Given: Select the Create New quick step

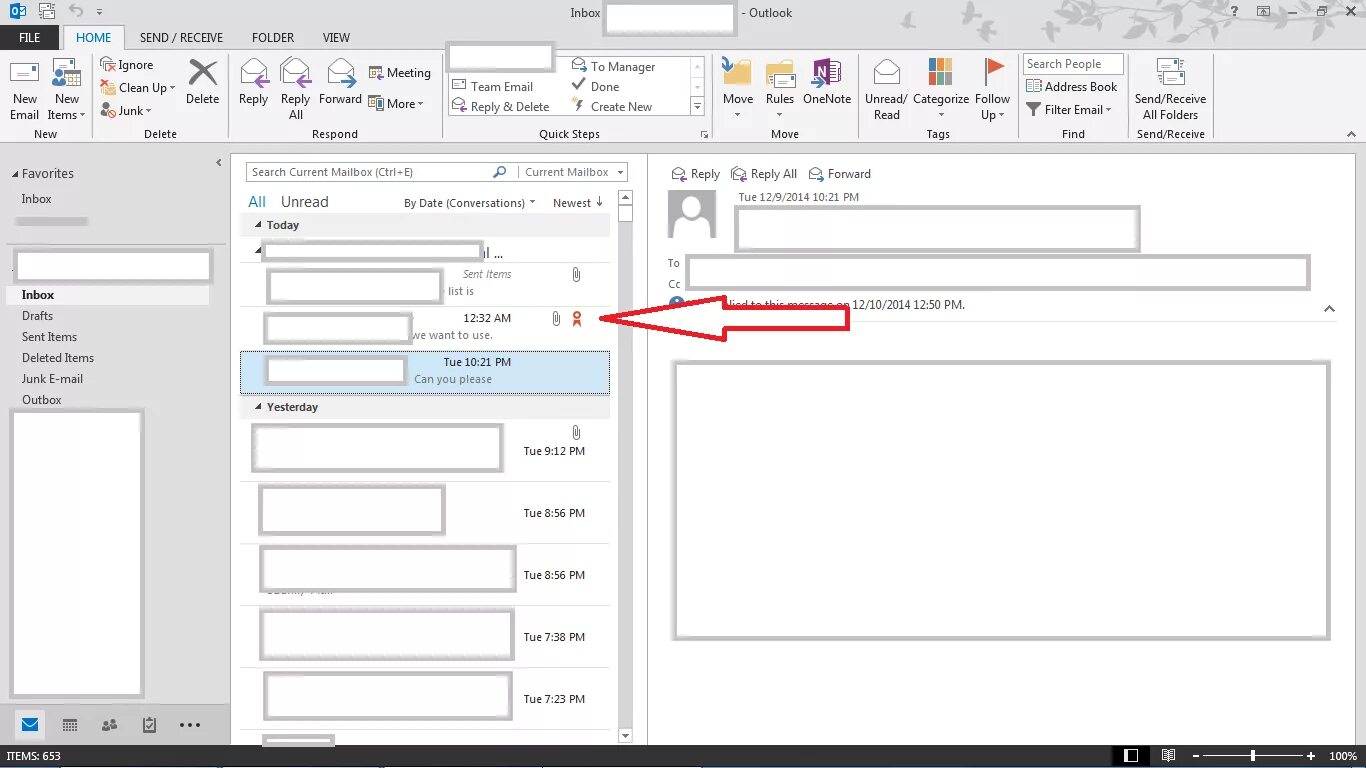Looking at the screenshot, I should 611,107.
